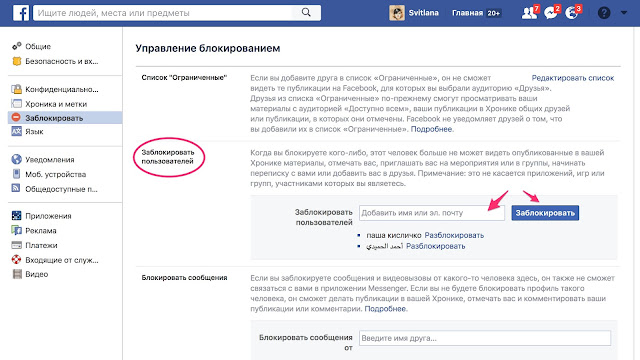Focus the Добавить имя или эл. почту field
This screenshot has width=640, height=360.
(x=431, y=213)
